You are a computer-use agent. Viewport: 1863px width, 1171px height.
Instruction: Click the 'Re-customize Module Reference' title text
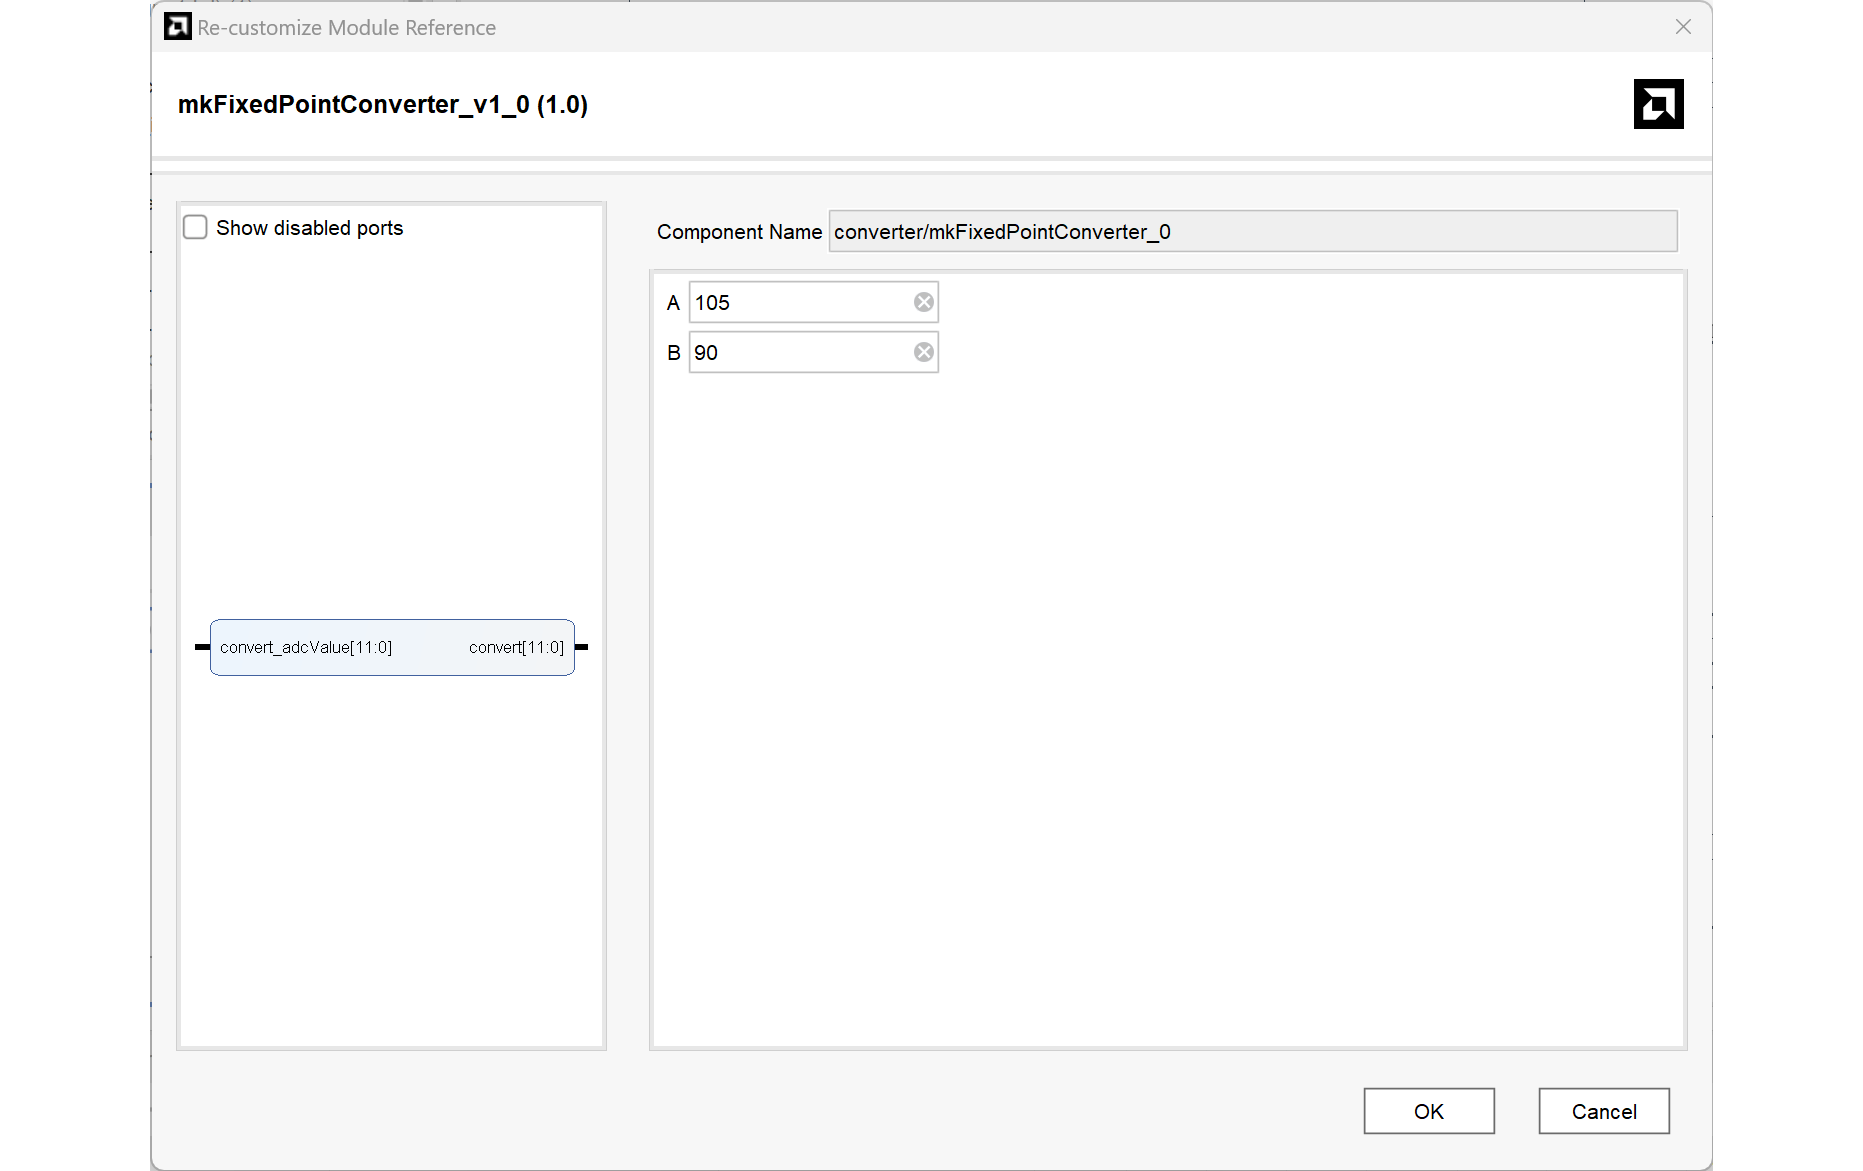point(346,28)
